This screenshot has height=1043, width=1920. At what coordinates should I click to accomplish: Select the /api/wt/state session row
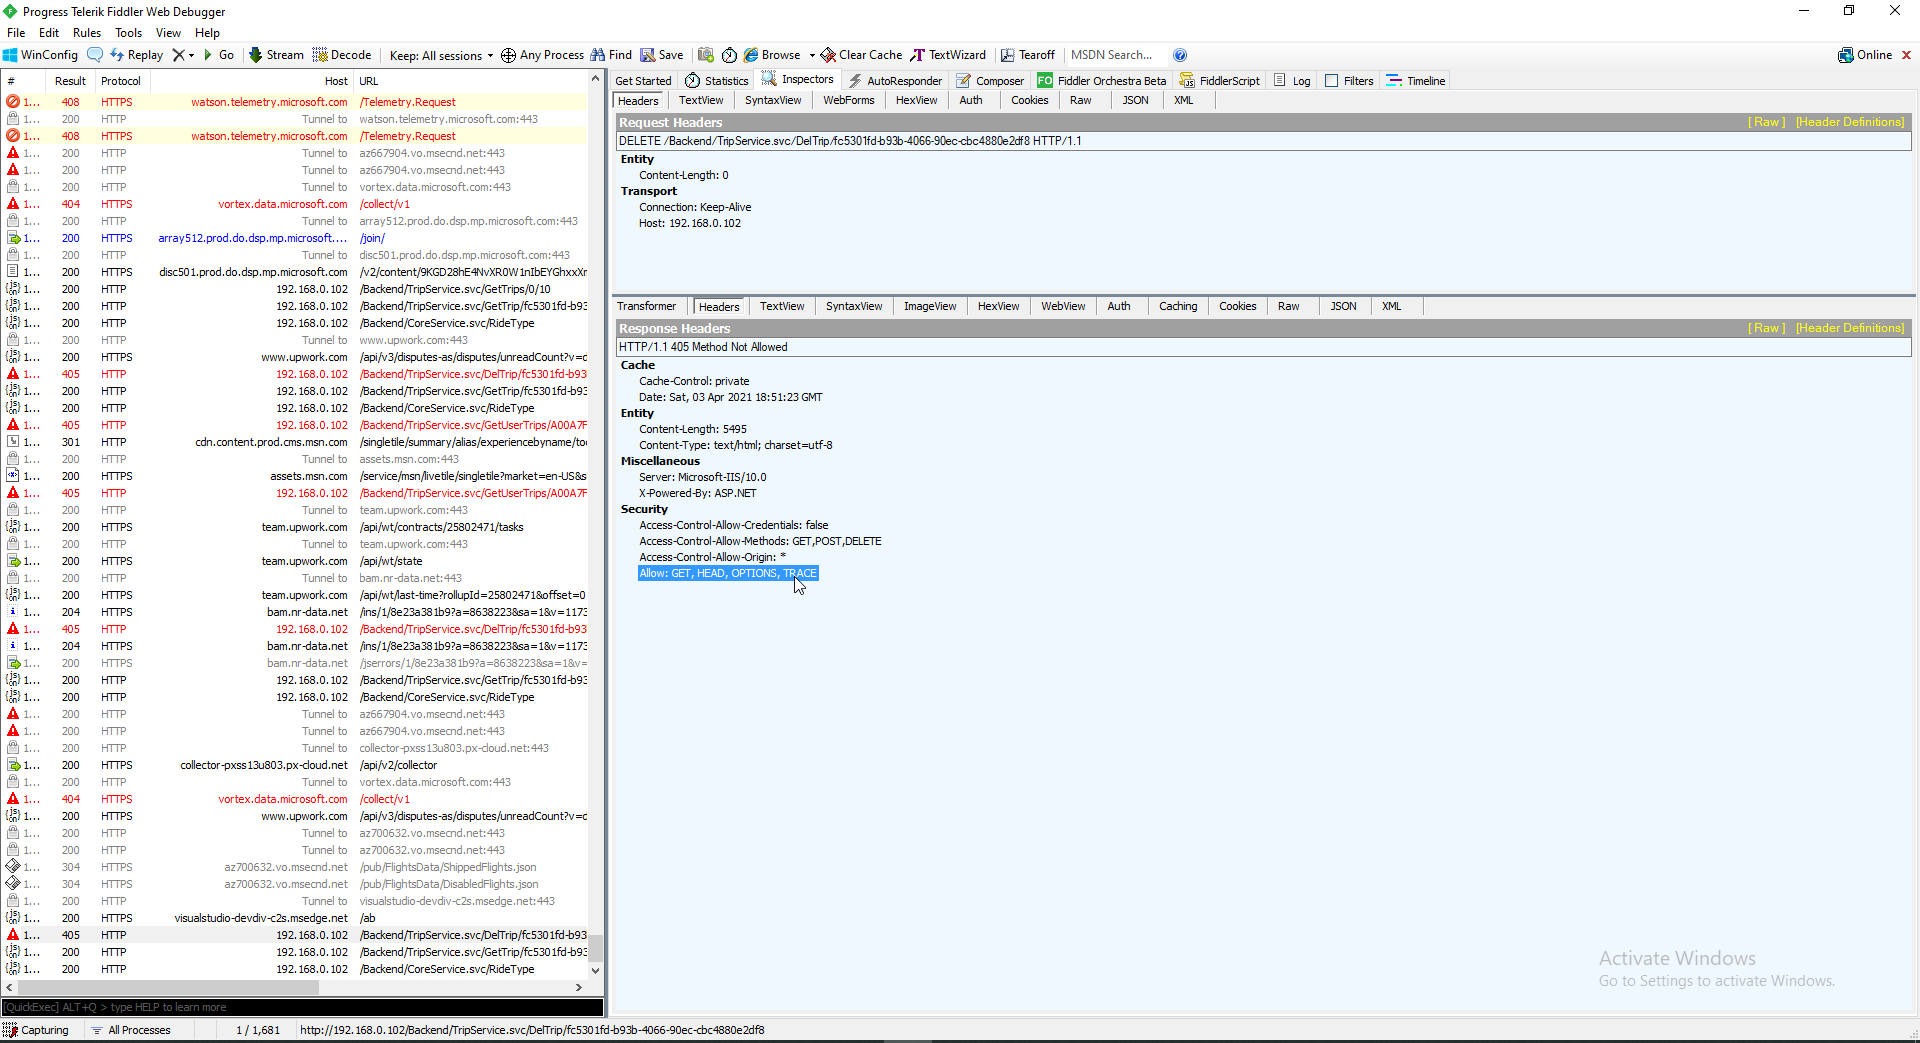point(295,561)
